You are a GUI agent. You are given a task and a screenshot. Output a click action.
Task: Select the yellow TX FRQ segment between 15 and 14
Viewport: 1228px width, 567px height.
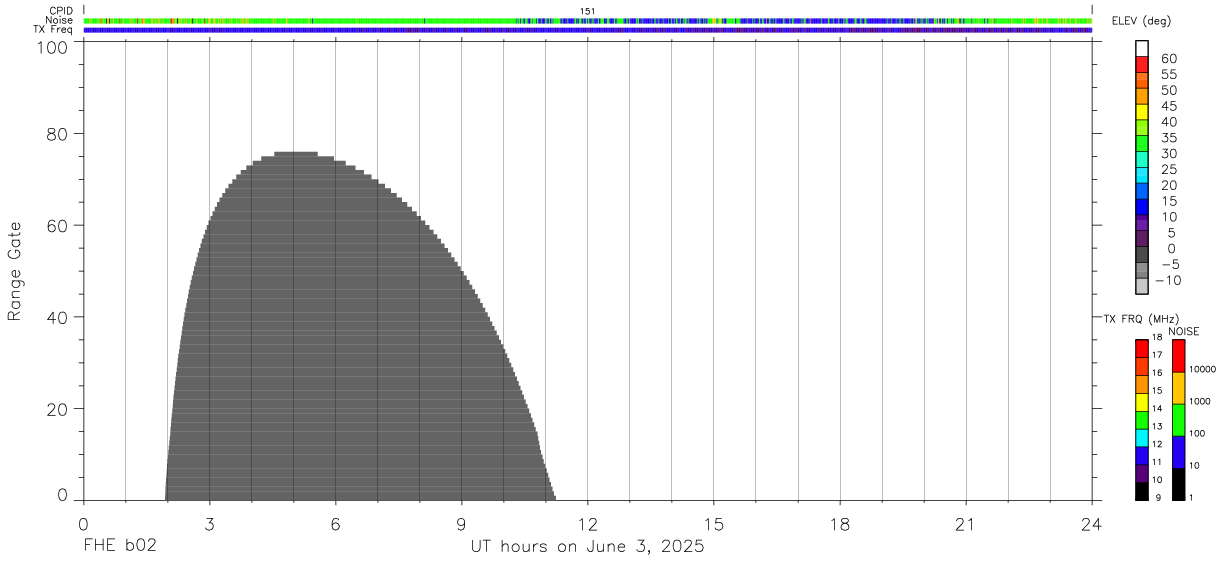pyautogui.click(x=1141, y=402)
